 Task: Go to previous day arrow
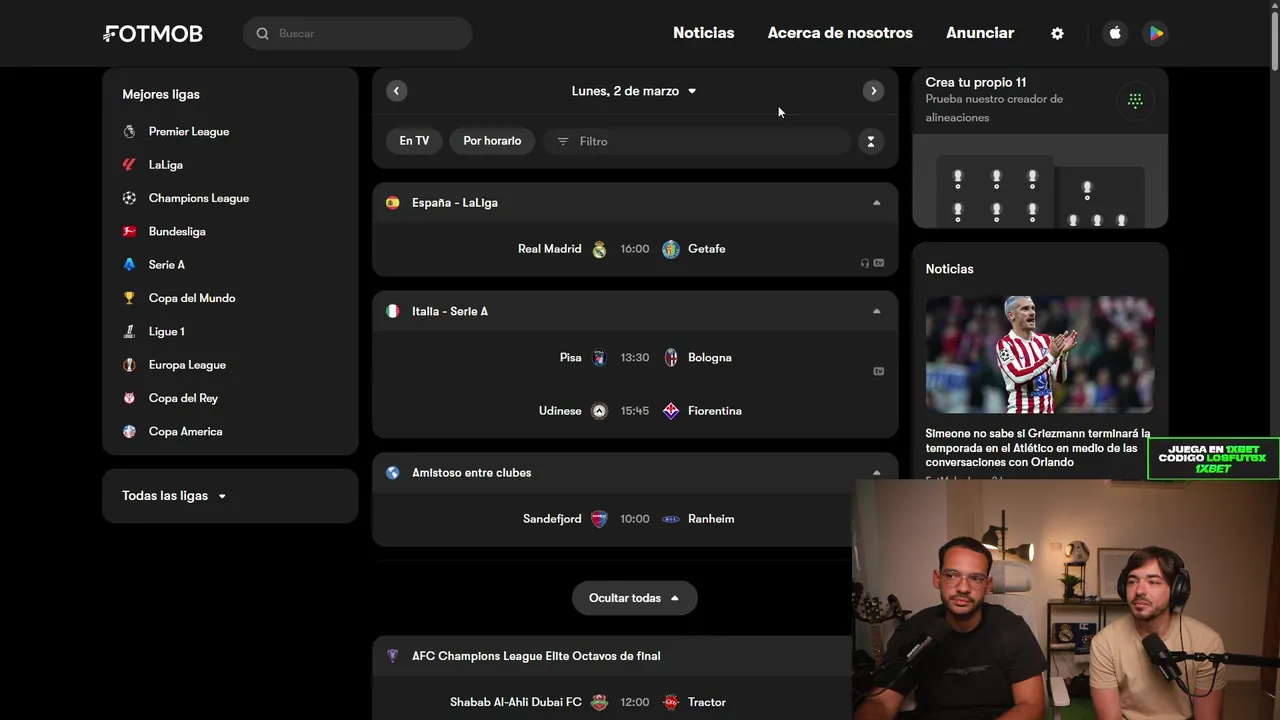[x=396, y=91]
